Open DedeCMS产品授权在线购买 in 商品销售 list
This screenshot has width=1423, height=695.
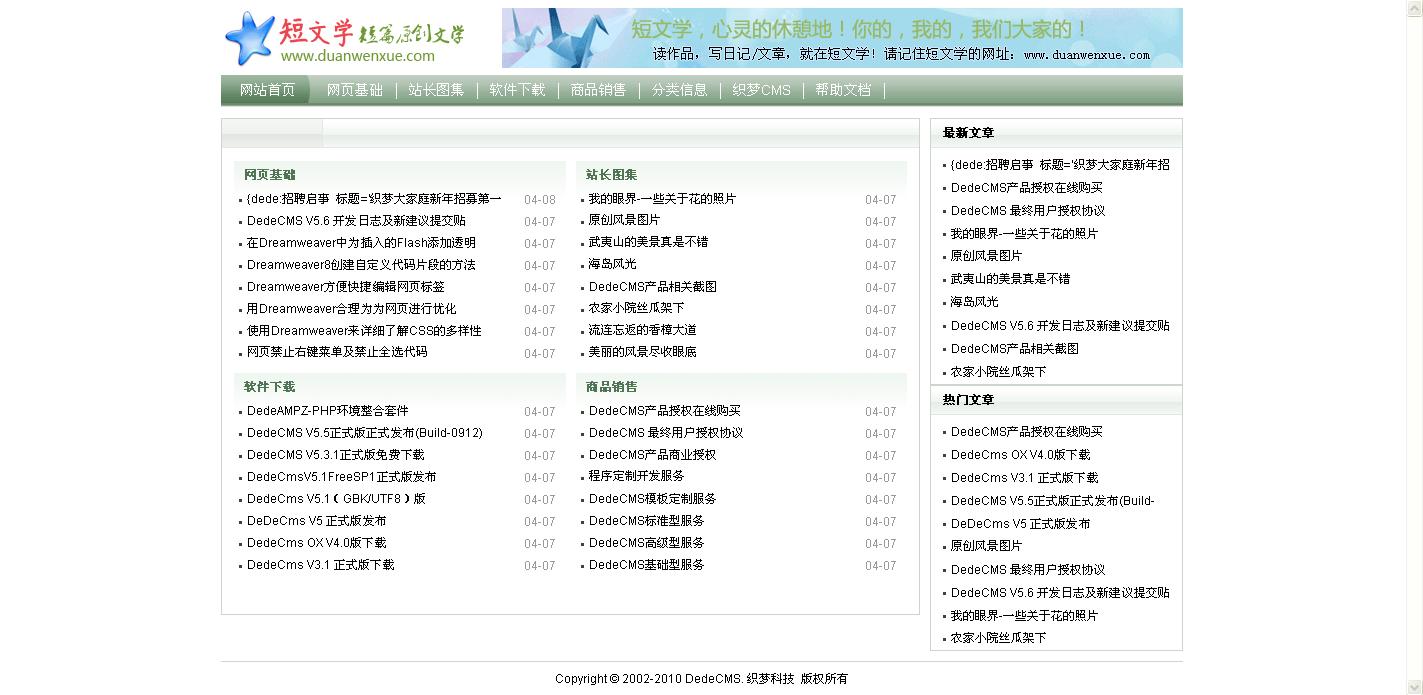coord(665,411)
